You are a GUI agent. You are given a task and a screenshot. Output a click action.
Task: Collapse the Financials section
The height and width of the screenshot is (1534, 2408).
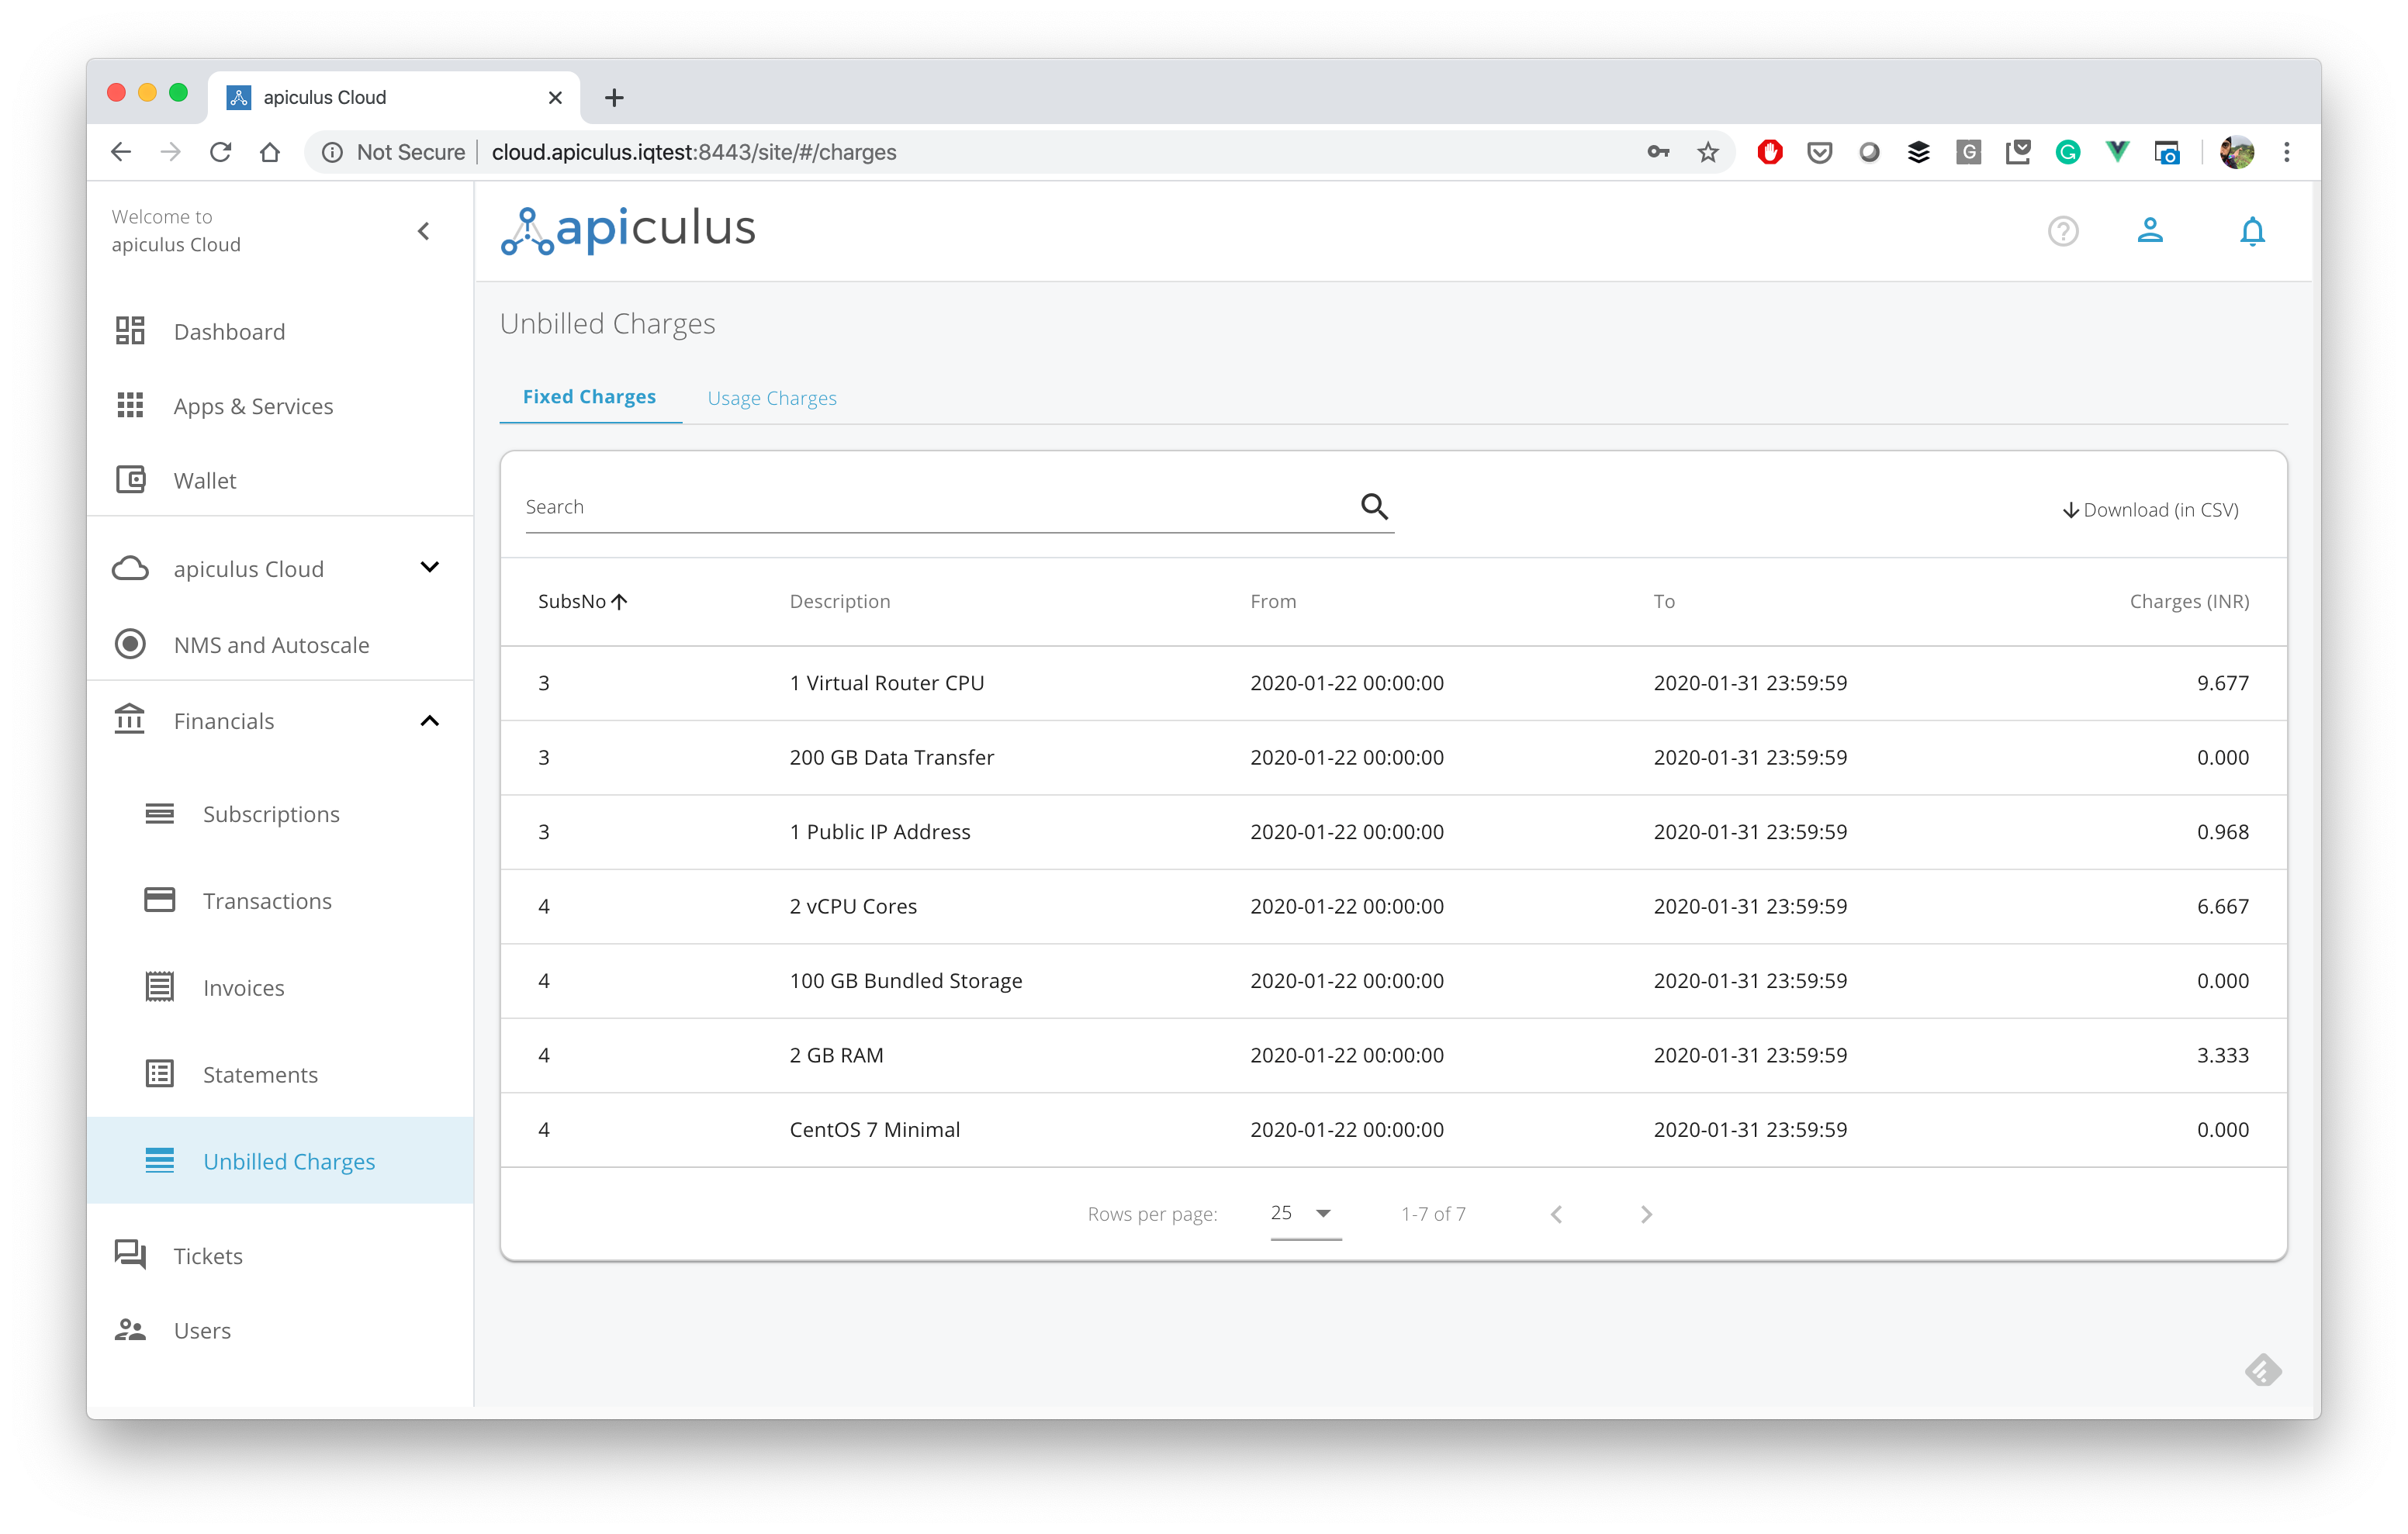coord(429,720)
